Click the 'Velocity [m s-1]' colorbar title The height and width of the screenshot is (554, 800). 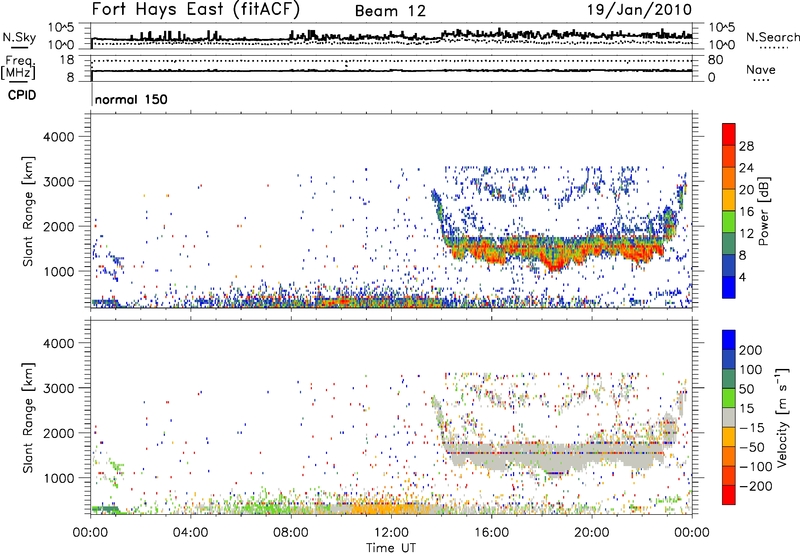tap(782, 417)
